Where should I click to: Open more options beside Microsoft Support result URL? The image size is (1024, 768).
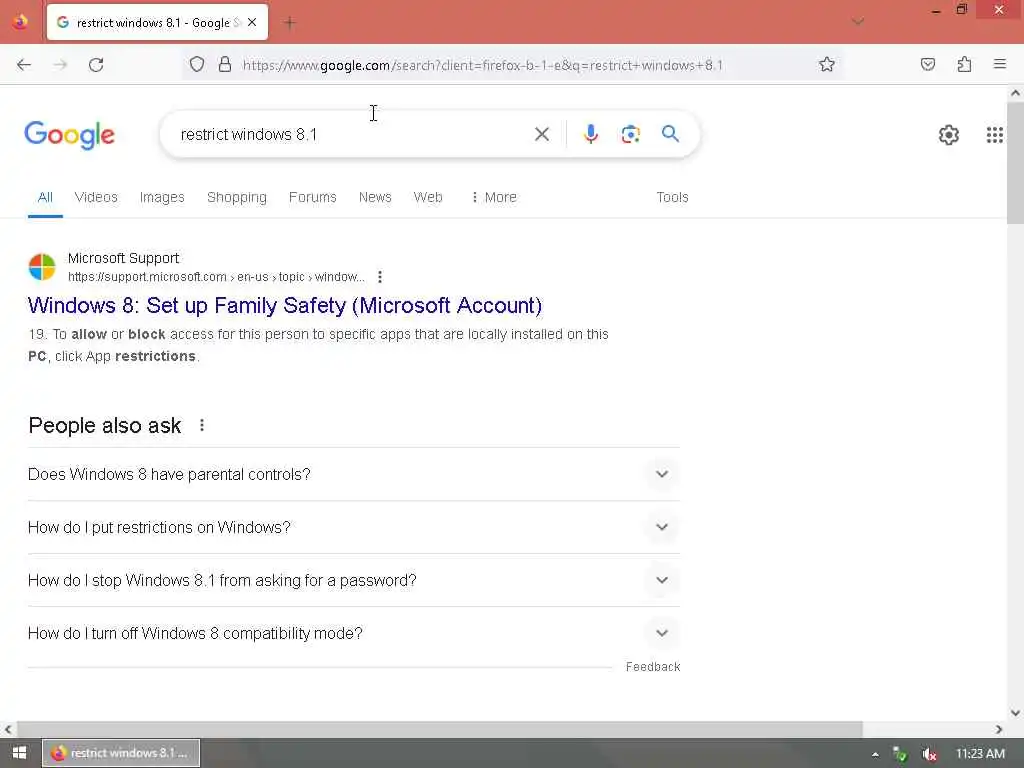pyautogui.click(x=379, y=277)
